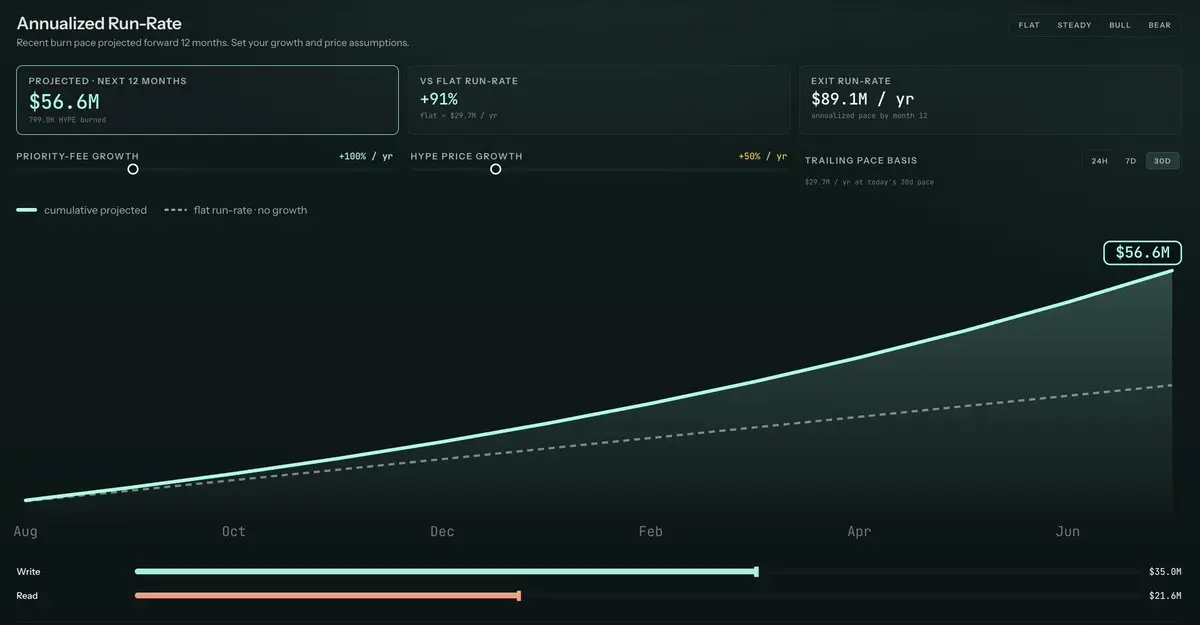The width and height of the screenshot is (1200, 625).
Task: Click the Write bar end marker
Action: pyautogui.click(x=756, y=572)
